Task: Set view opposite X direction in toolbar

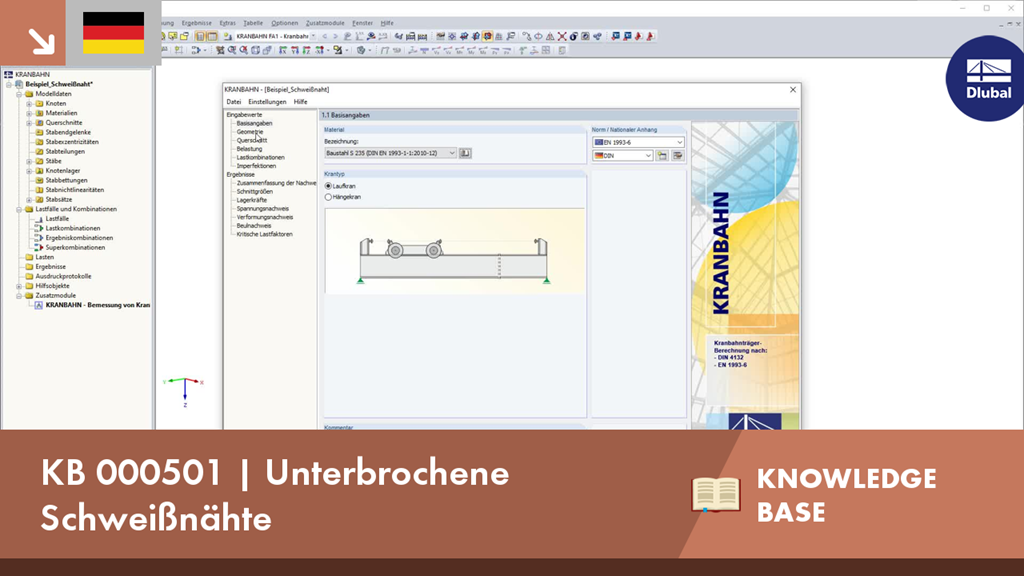Action: pyautogui.click(x=318, y=50)
